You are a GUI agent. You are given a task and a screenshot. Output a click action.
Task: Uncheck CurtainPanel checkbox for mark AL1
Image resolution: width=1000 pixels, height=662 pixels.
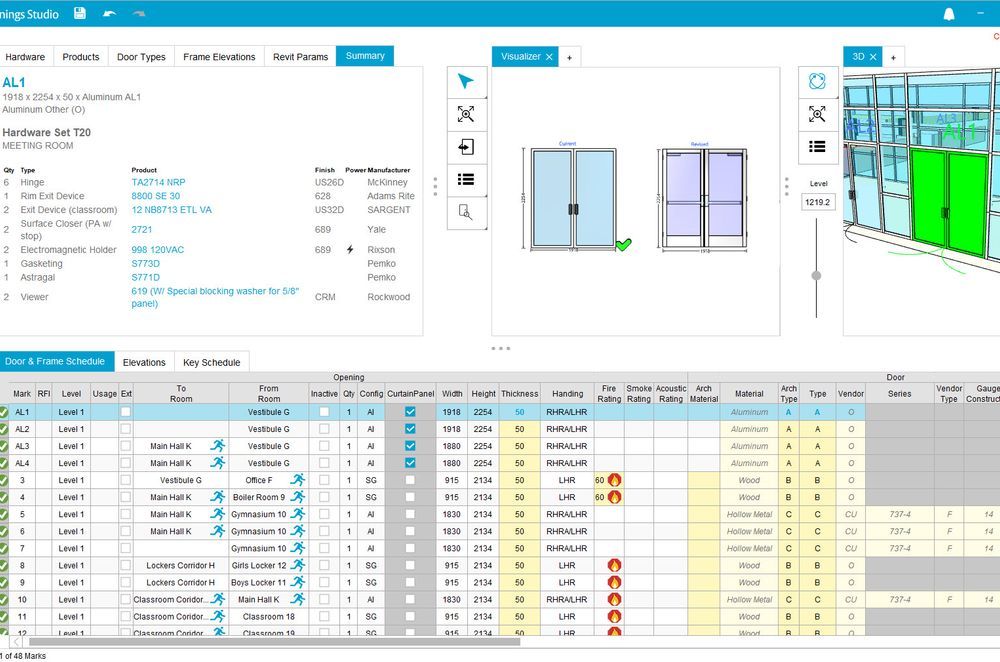pyautogui.click(x=410, y=412)
